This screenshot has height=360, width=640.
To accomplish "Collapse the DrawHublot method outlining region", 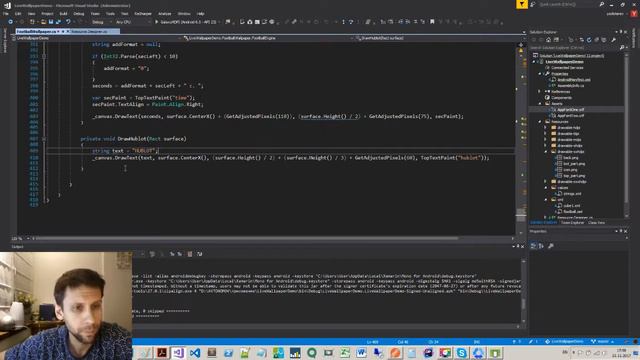I will click(44, 139).
